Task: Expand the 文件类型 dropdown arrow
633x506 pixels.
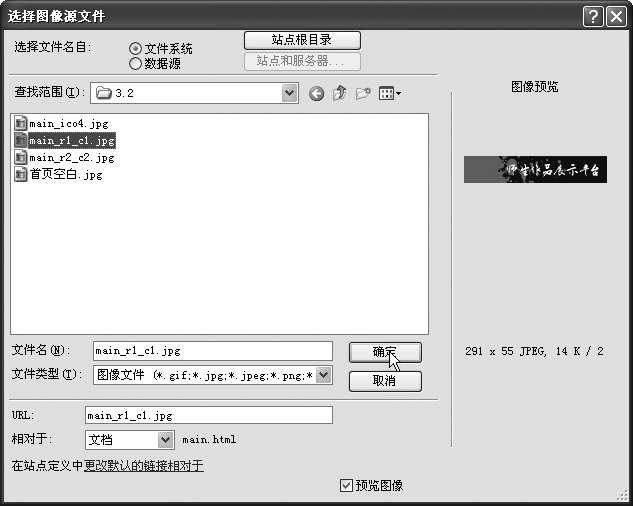Action: pyautogui.click(x=323, y=375)
